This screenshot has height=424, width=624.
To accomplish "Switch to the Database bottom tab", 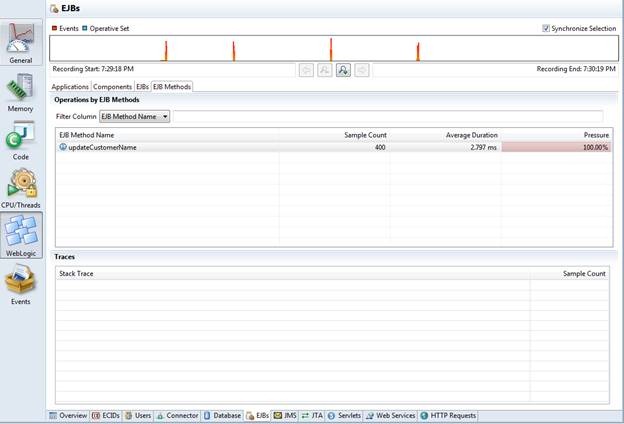I will [222, 415].
